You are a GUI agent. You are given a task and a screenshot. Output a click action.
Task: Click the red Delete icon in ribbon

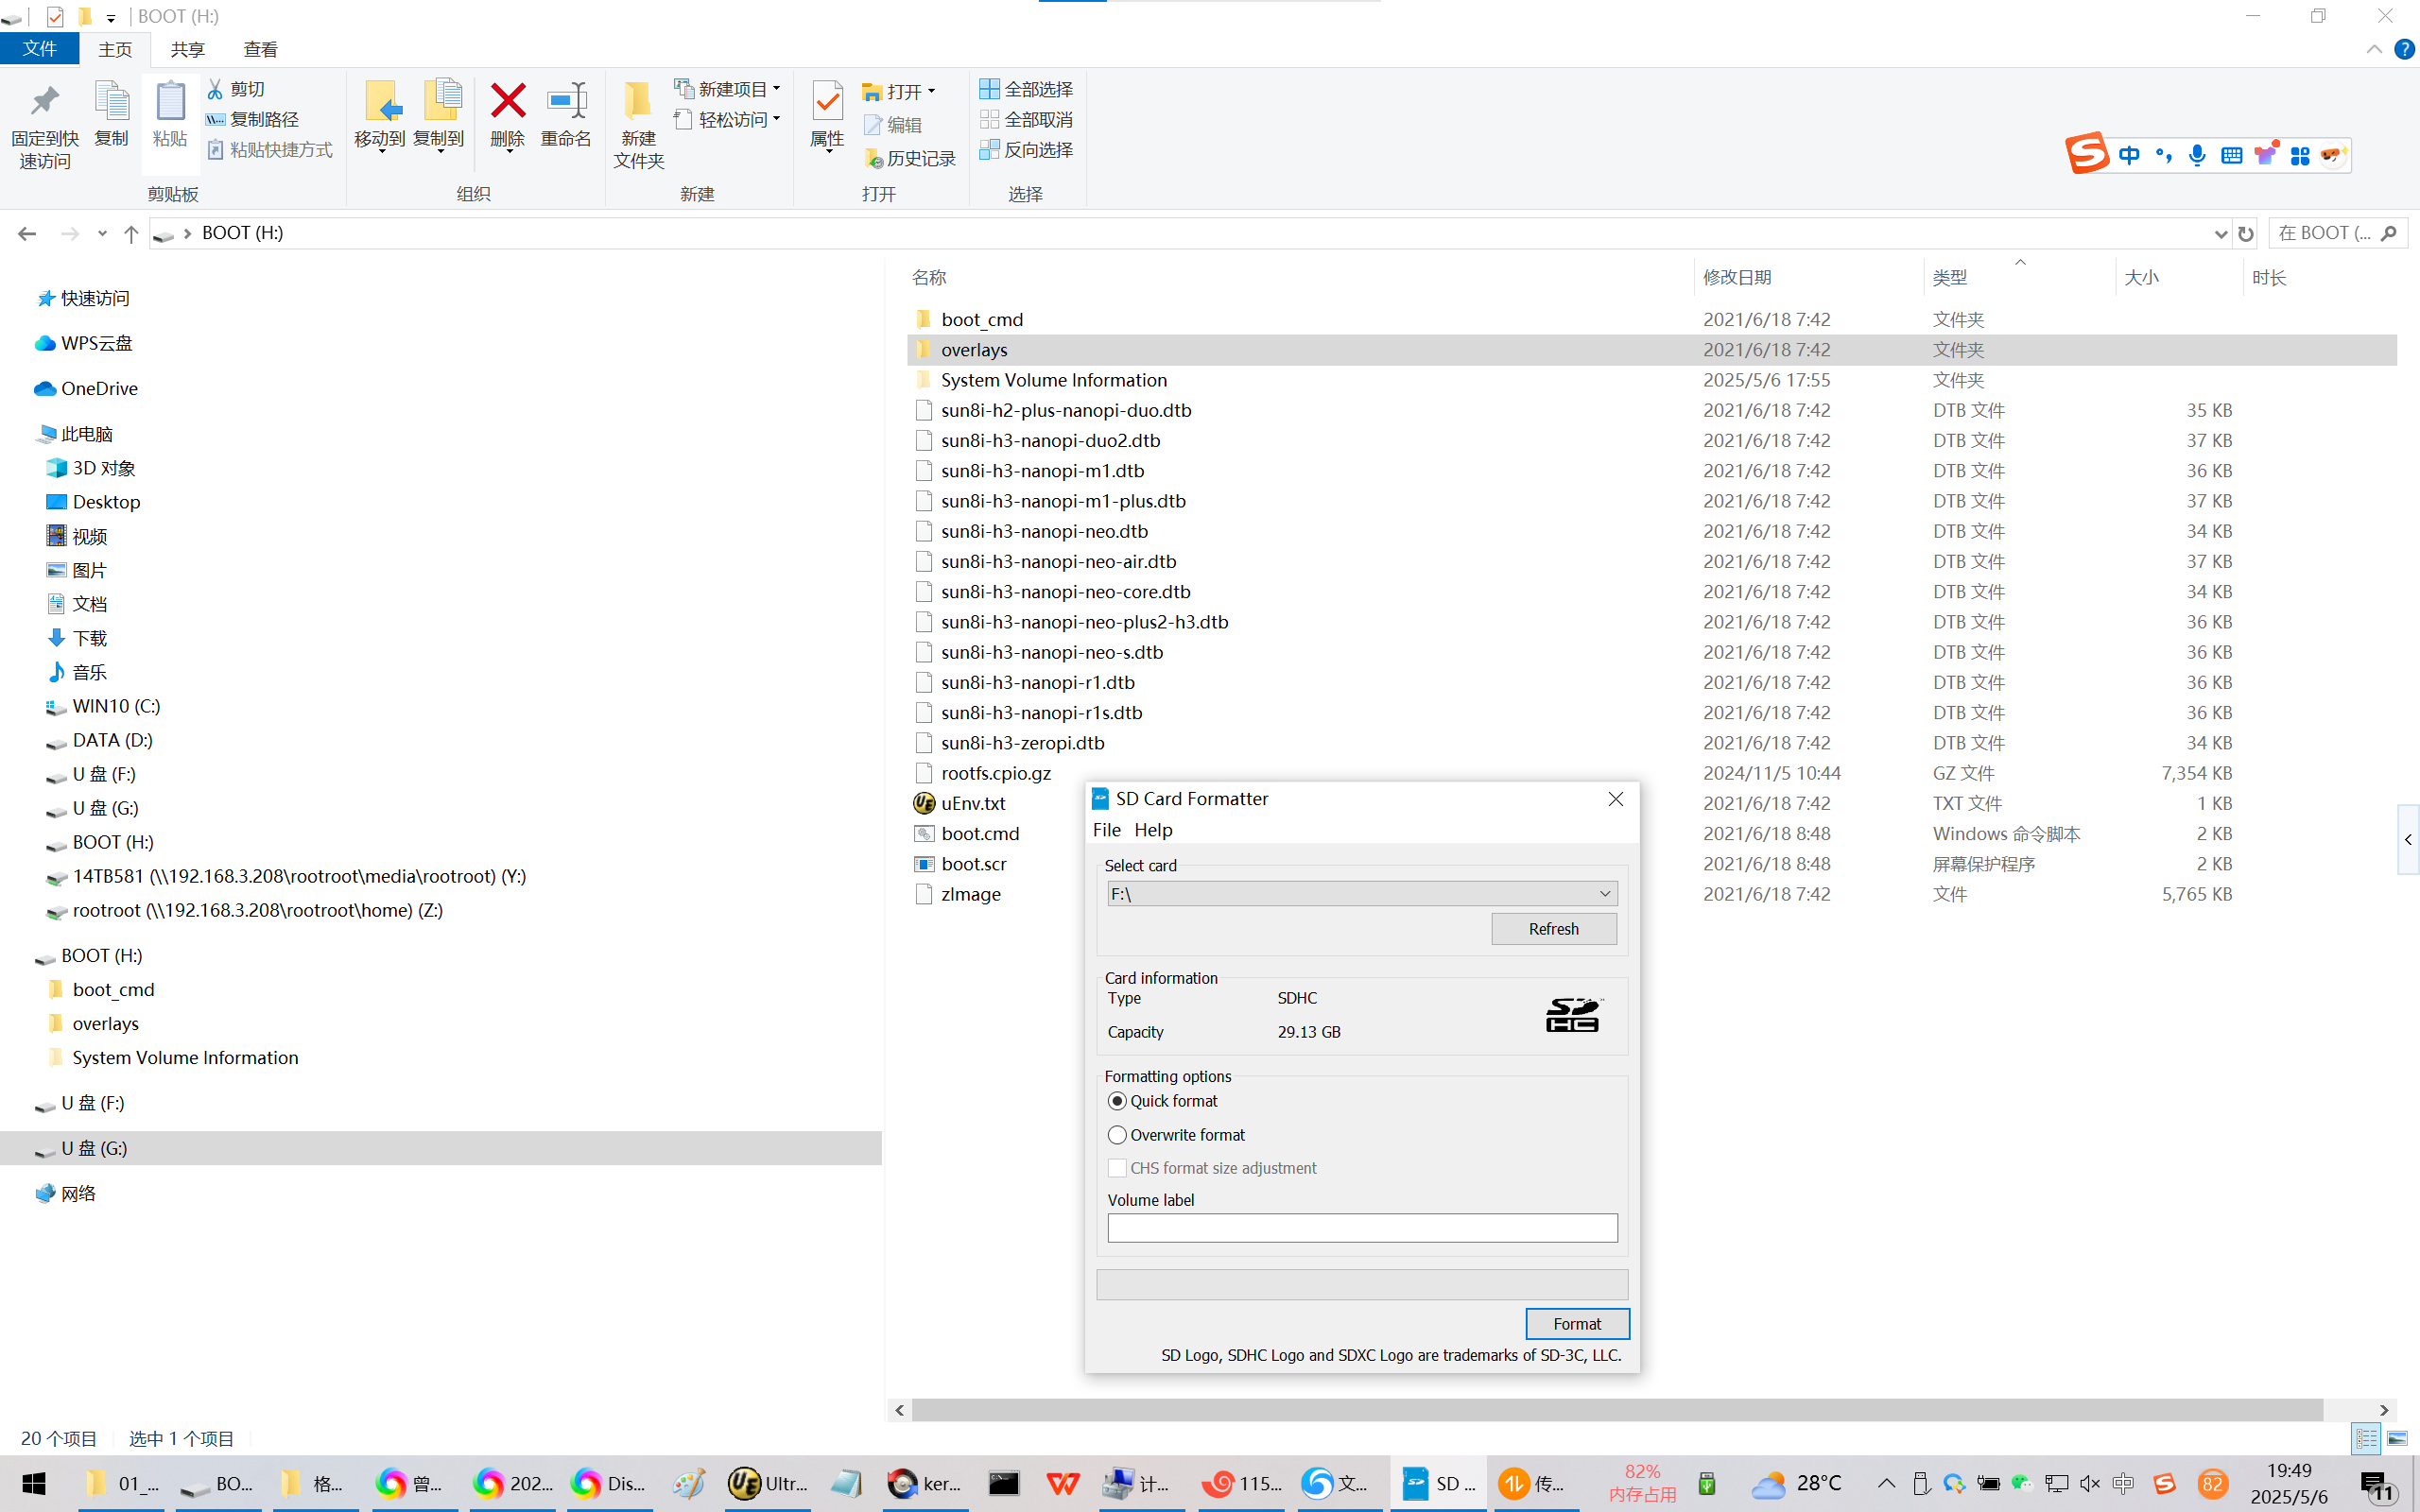(x=507, y=102)
